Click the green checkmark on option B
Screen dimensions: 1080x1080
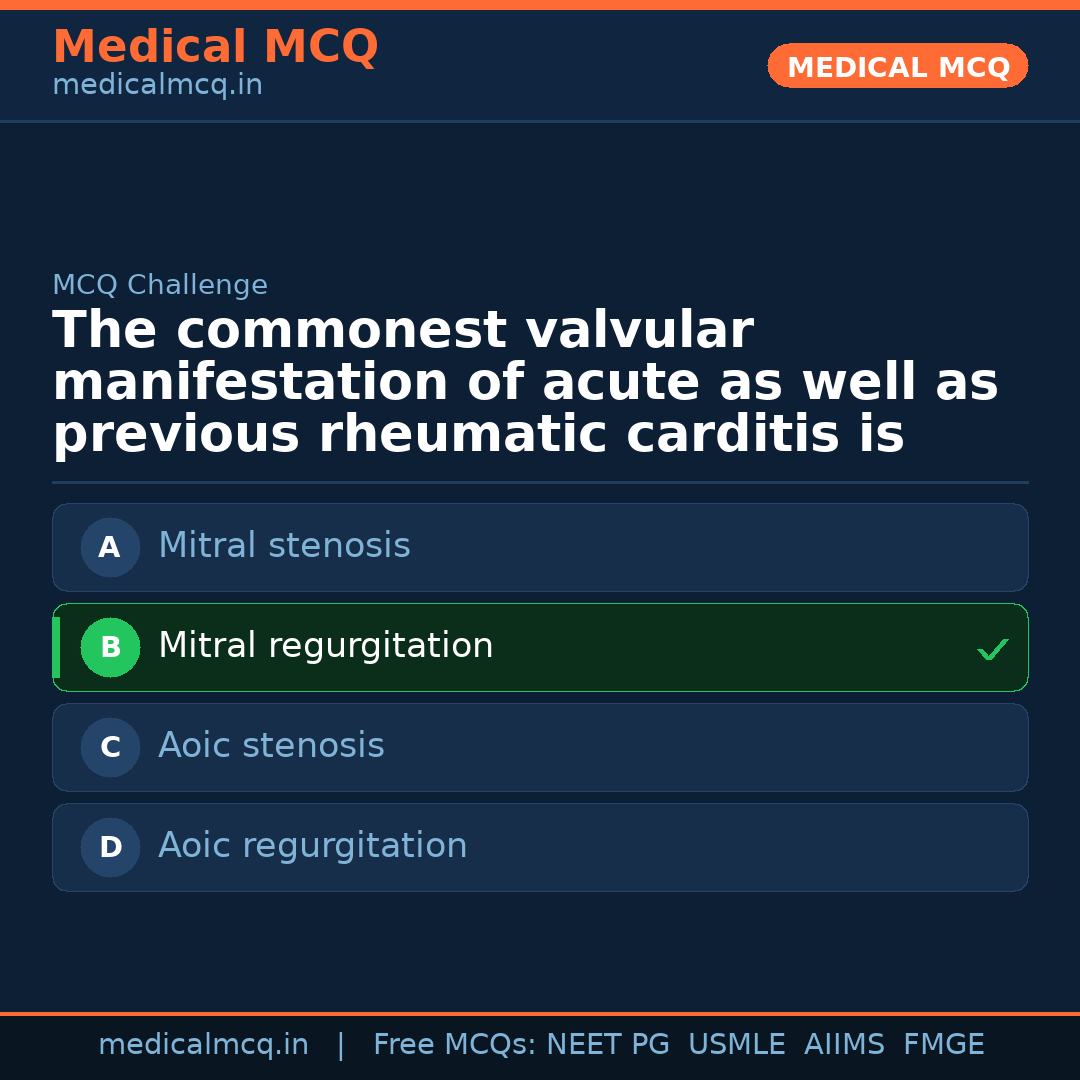tap(992, 650)
